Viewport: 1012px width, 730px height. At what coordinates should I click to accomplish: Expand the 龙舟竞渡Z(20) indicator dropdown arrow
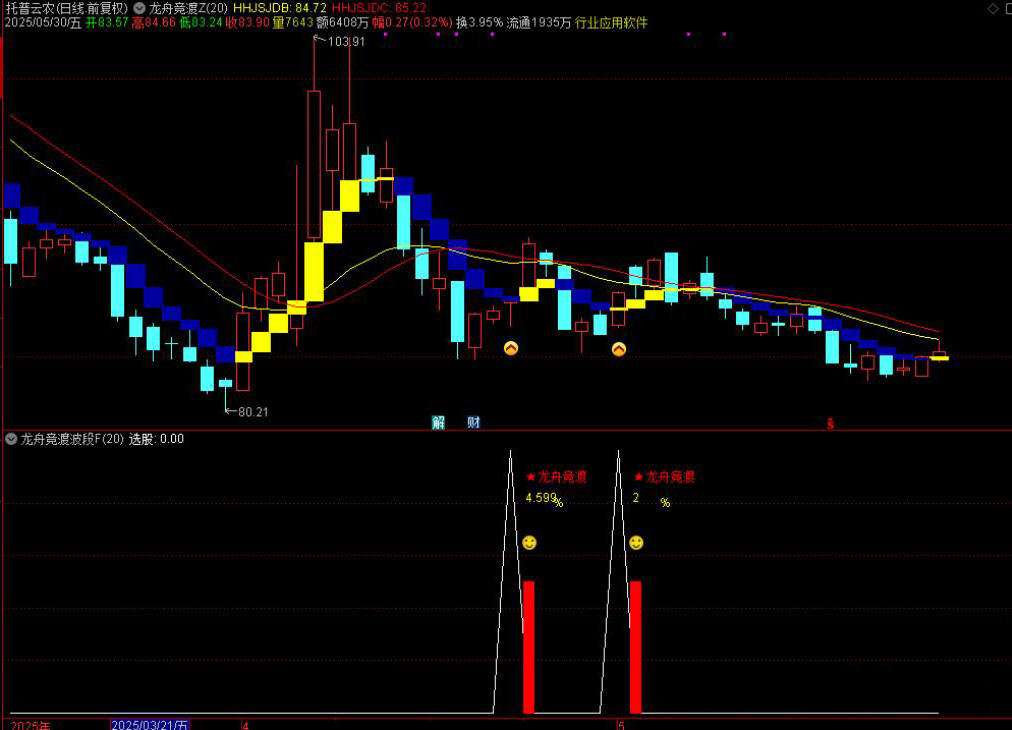point(139,8)
